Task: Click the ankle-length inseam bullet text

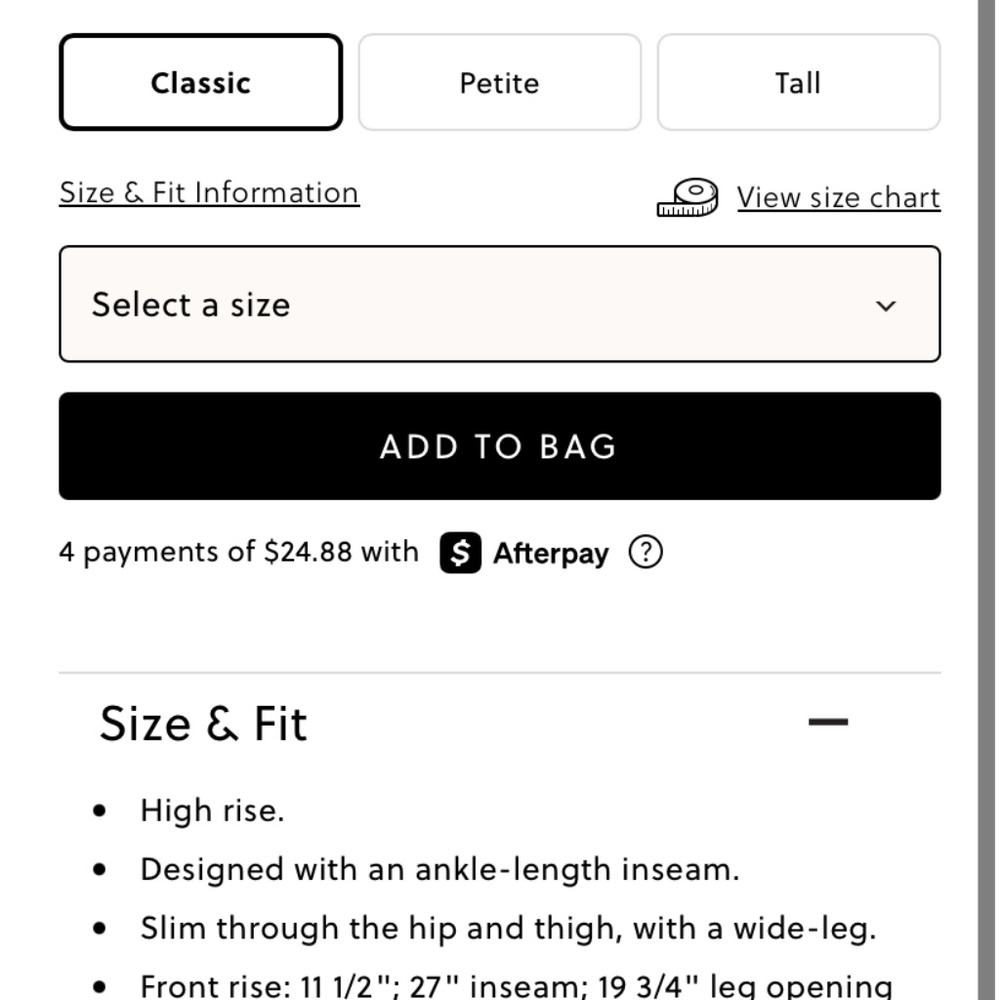Action: point(439,870)
